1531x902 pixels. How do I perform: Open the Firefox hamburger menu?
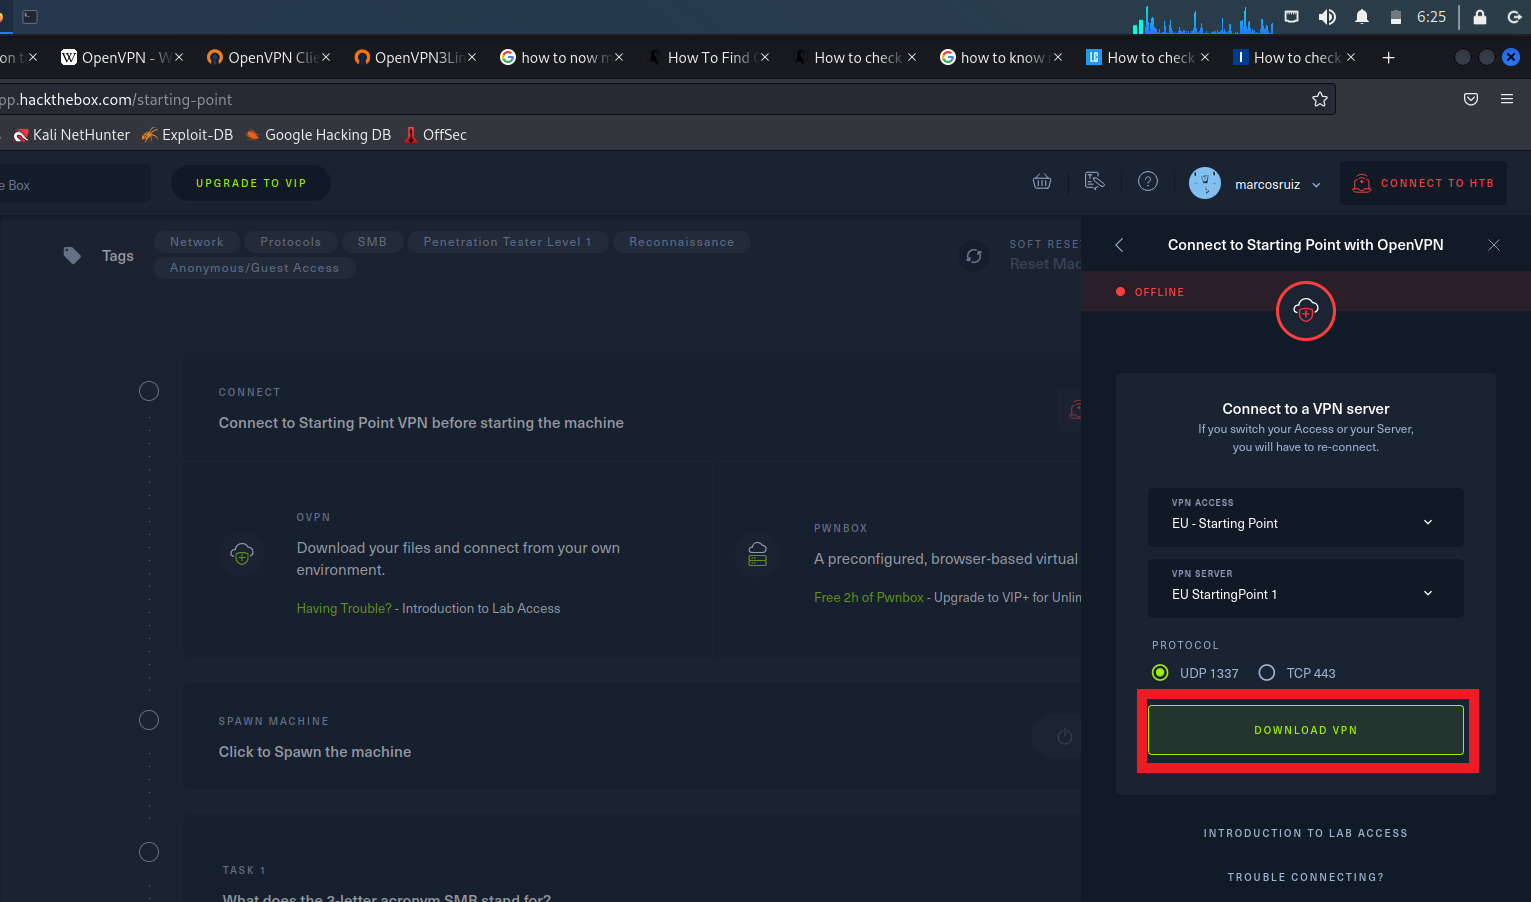pyautogui.click(x=1506, y=98)
